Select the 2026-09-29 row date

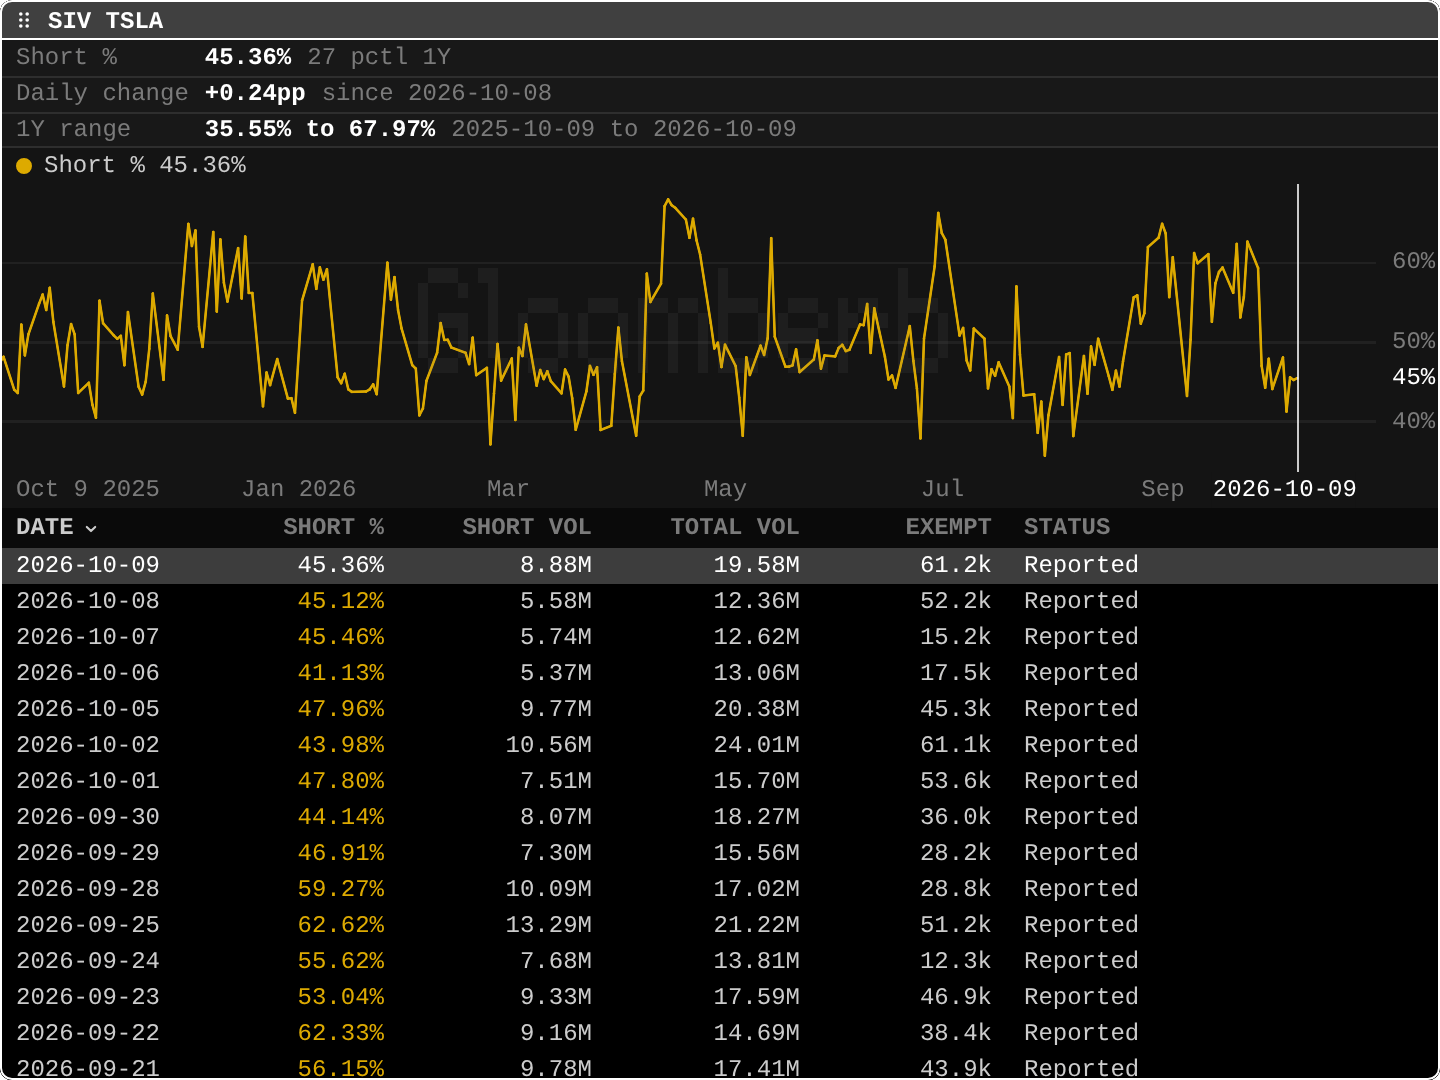[88, 853]
